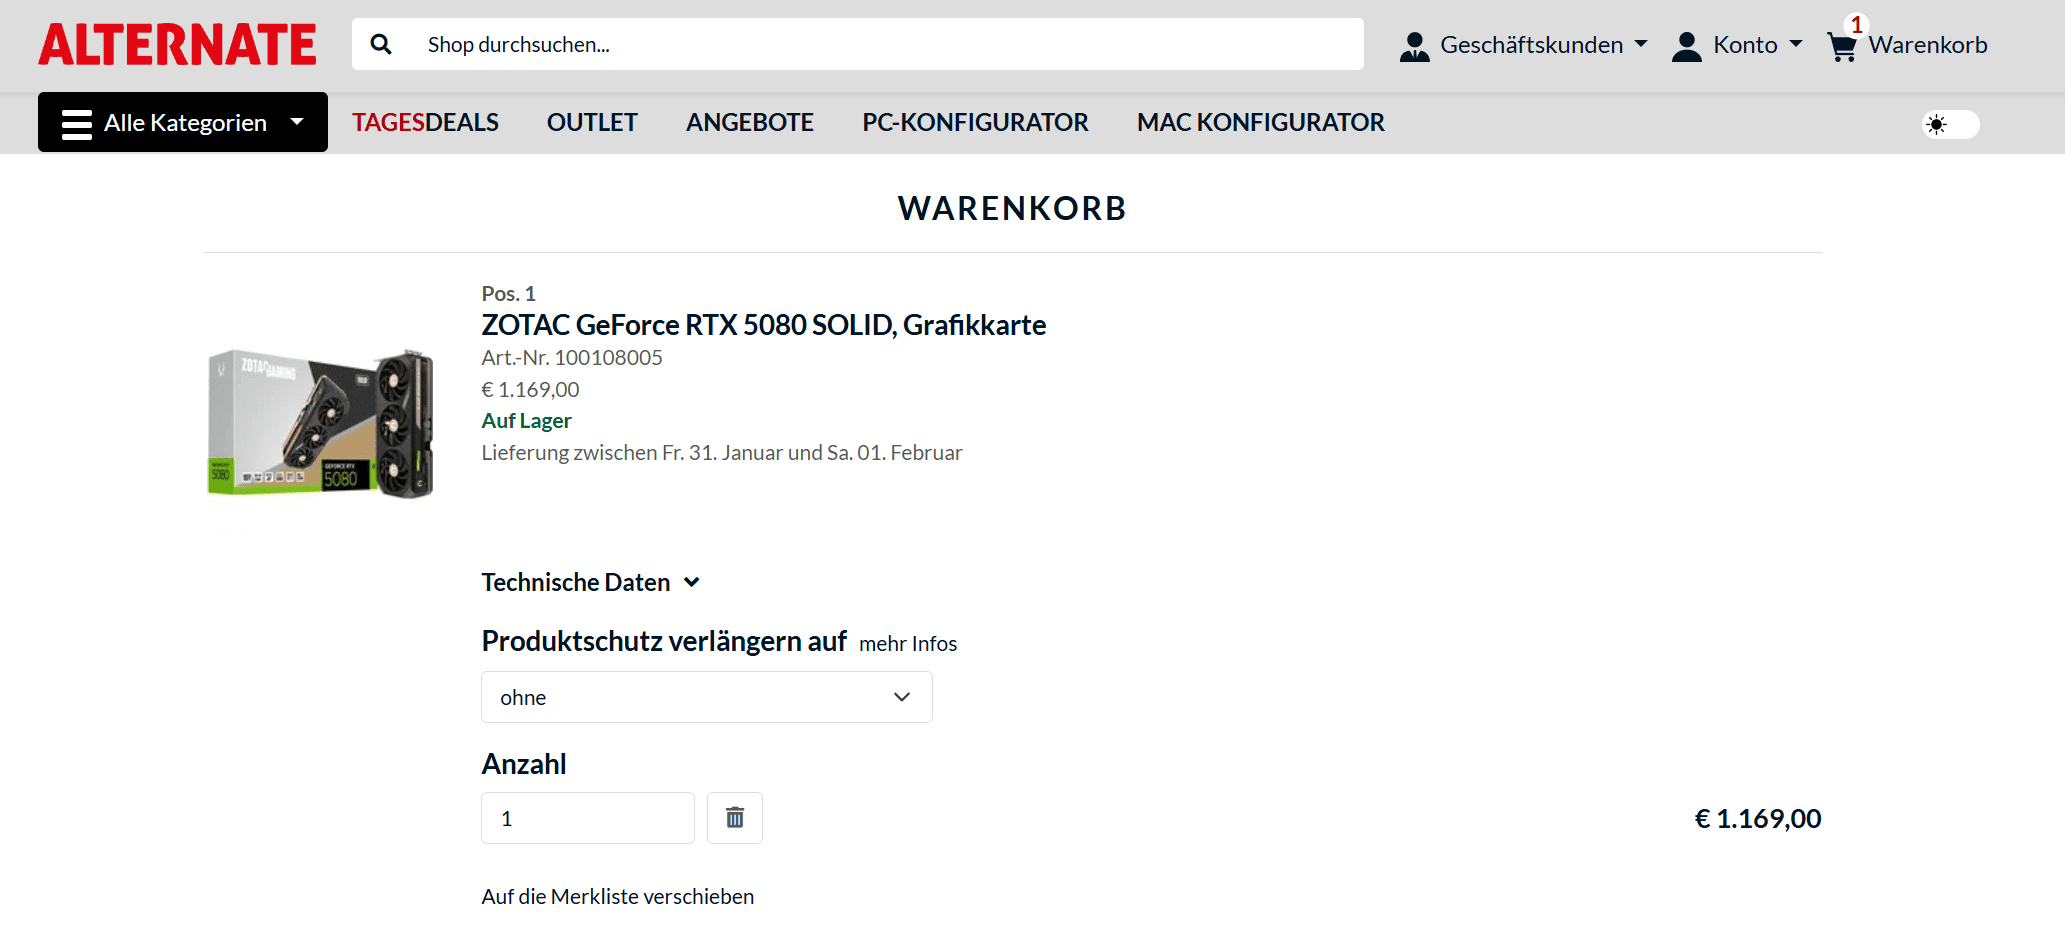Screen dimensions: 2065x925
Task: Click the delivery date text 'Lieferung zwischen'
Action: 722,453
